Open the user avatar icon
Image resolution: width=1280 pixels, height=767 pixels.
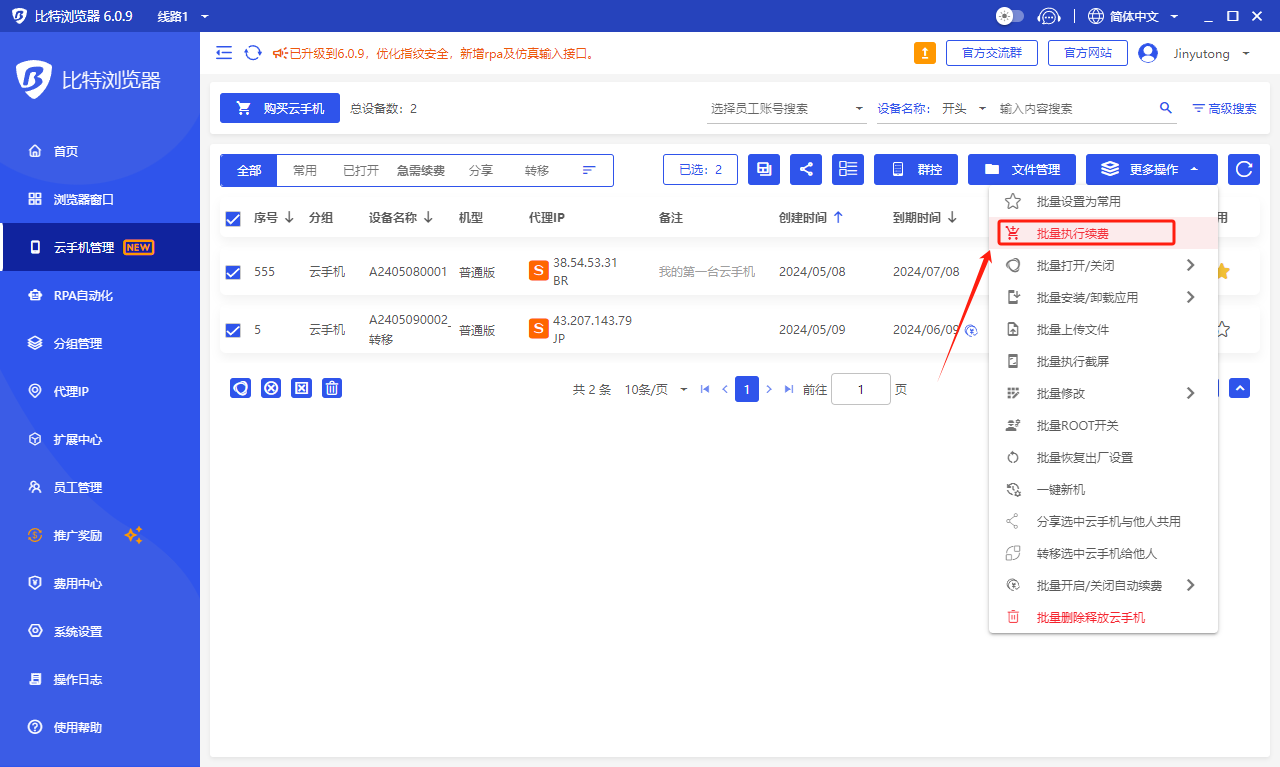(1148, 53)
